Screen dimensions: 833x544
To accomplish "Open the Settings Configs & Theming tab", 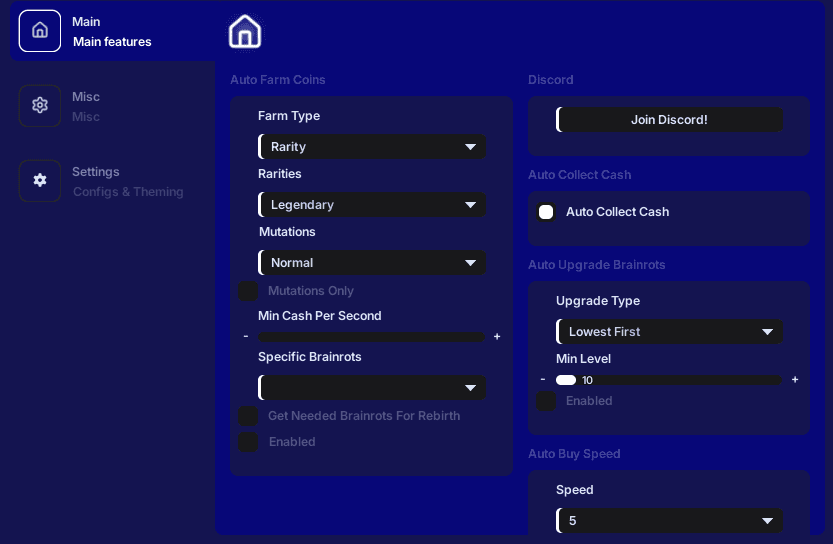I will tap(127, 181).
